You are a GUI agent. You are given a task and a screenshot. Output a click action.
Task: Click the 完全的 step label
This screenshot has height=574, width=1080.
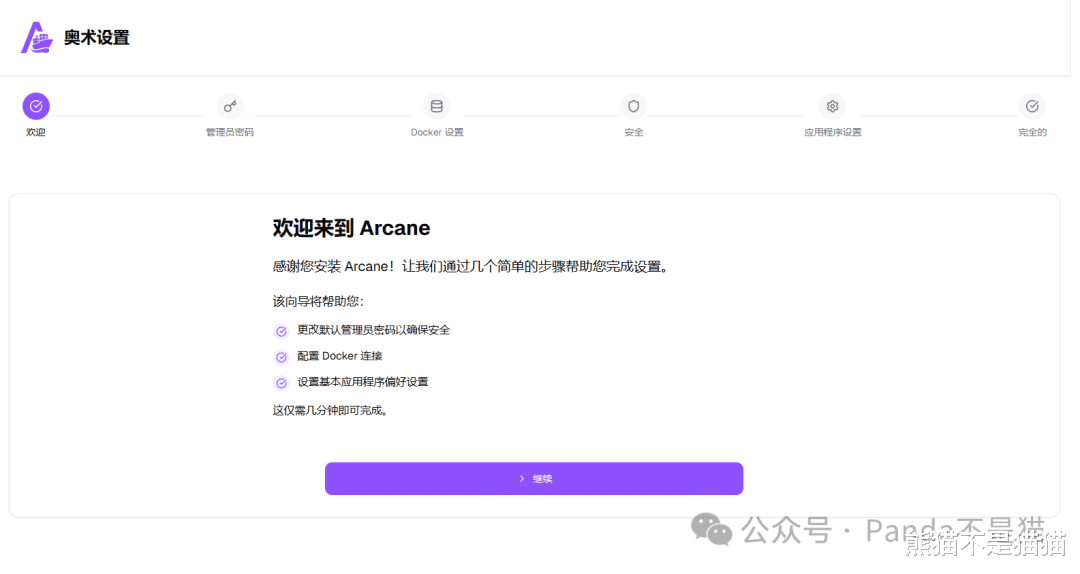1032,132
